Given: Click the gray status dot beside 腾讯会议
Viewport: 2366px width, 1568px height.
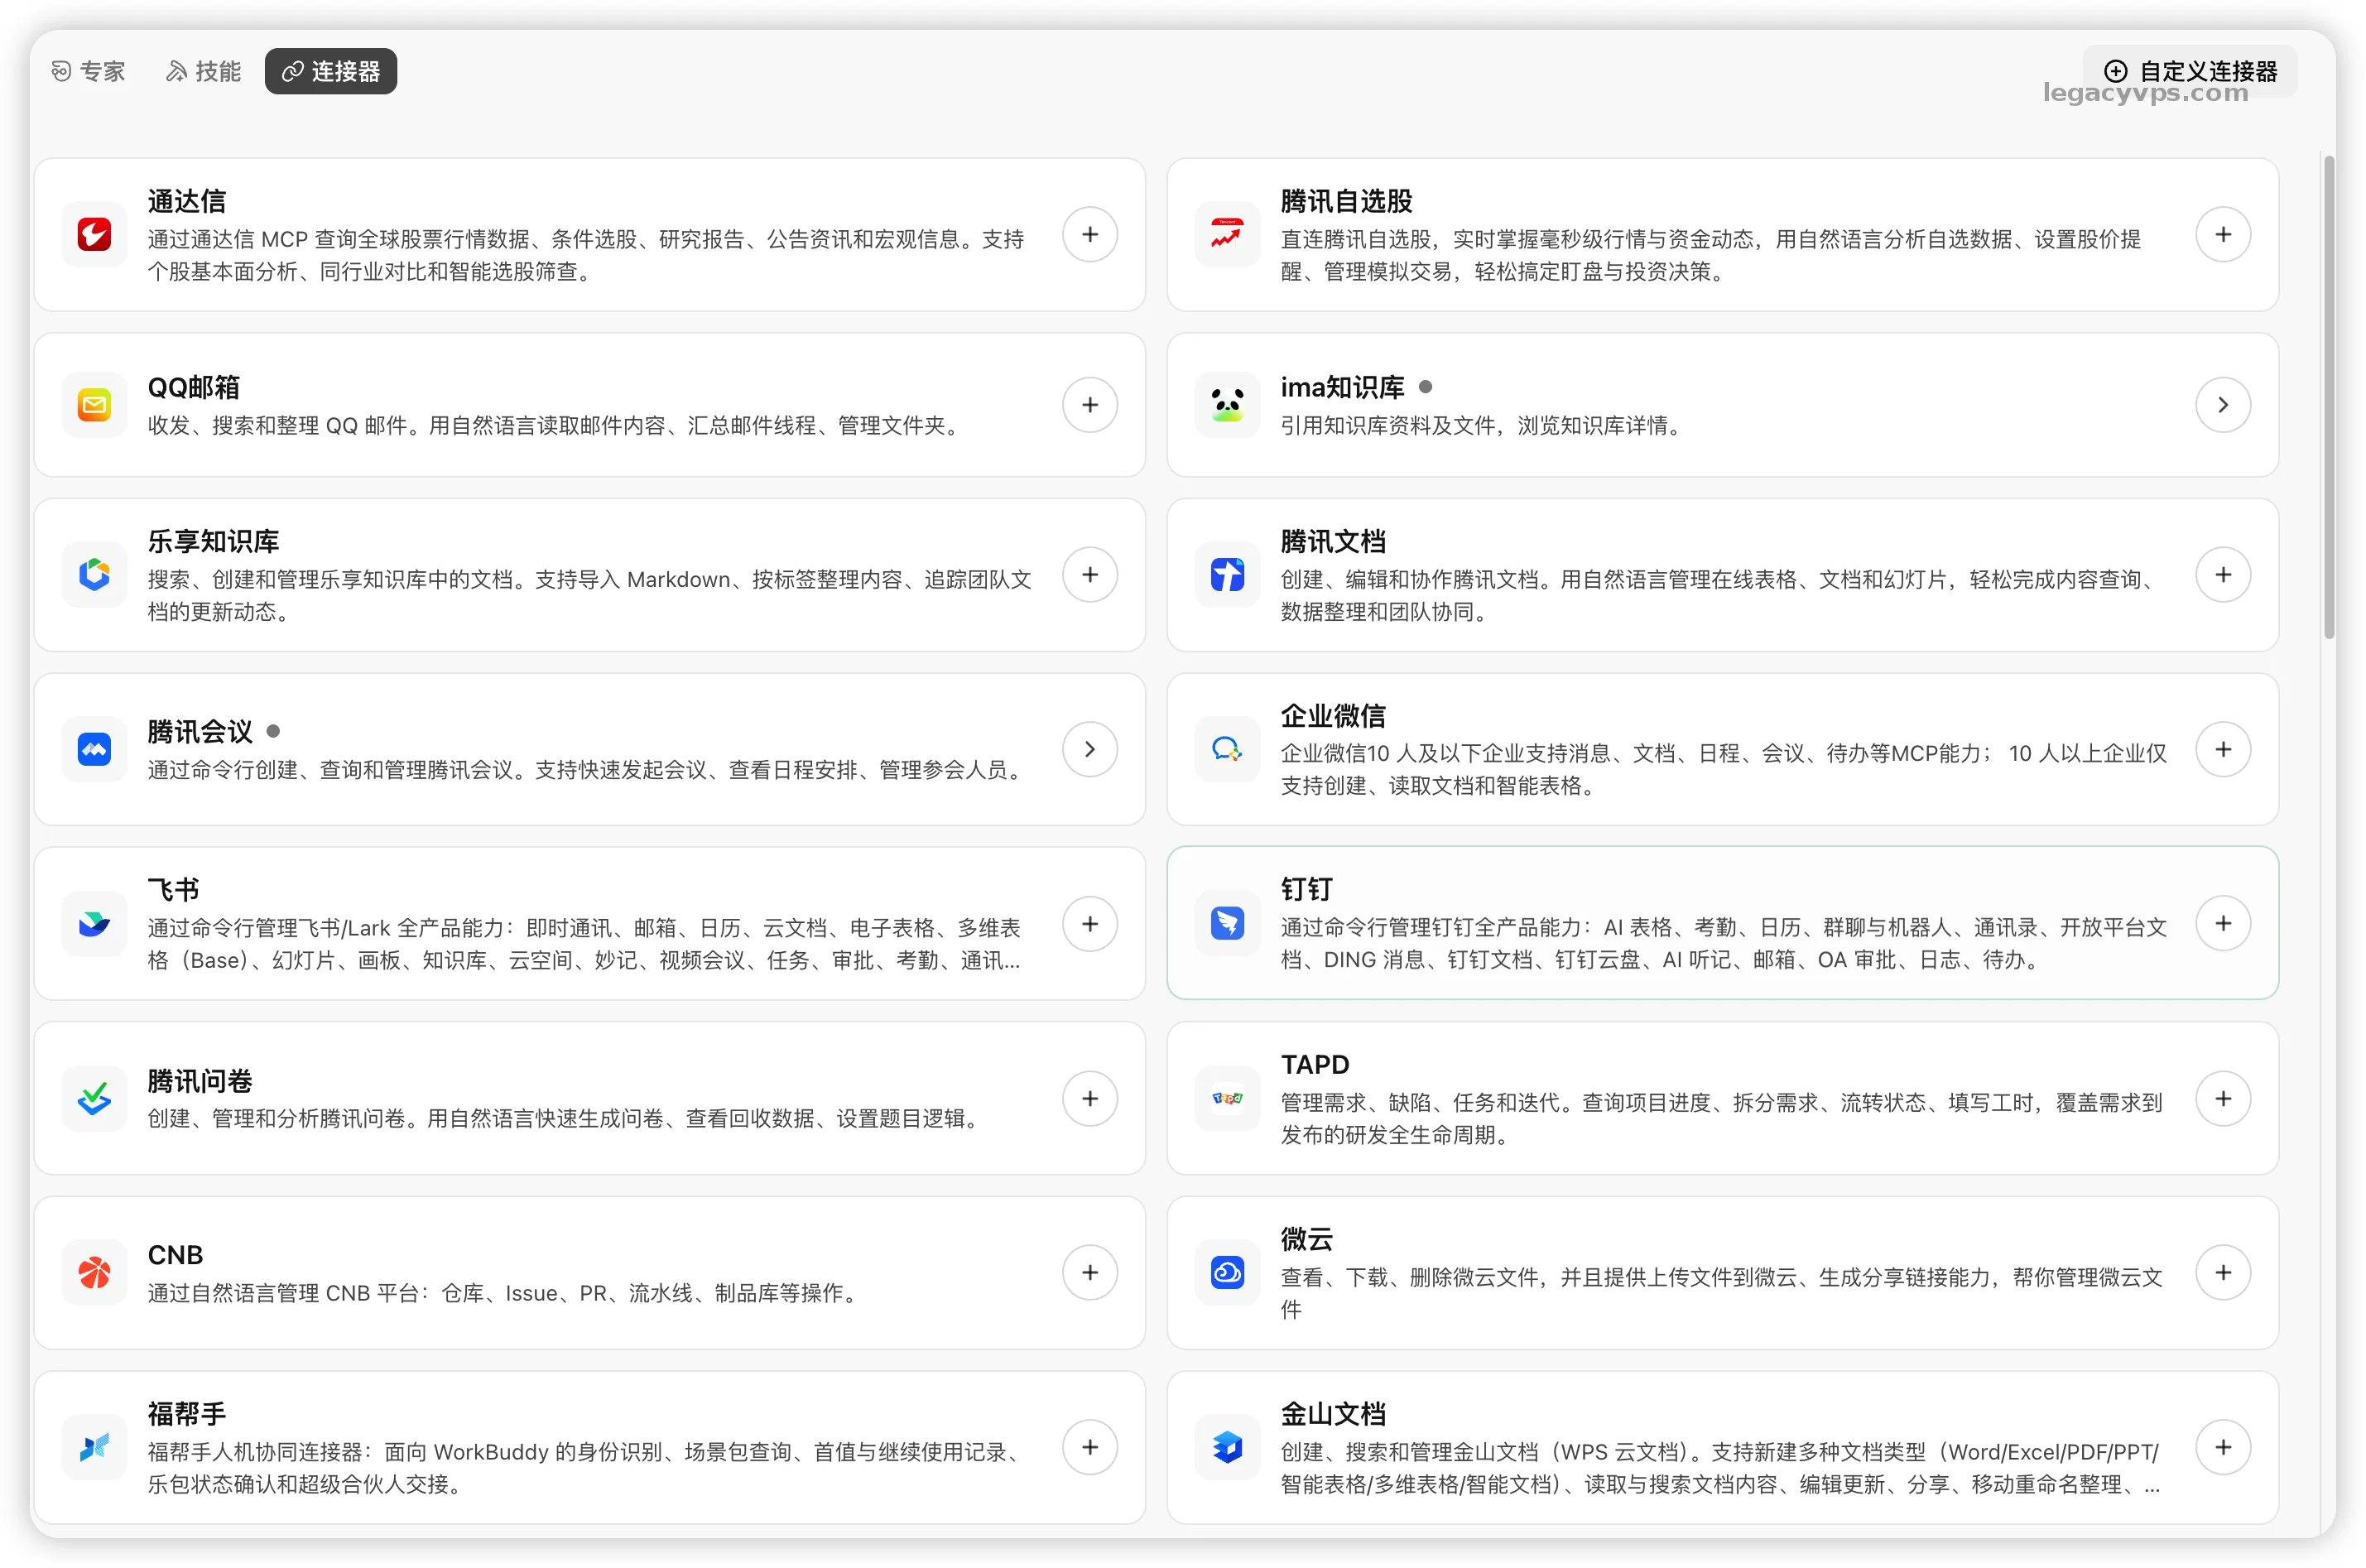Looking at the screenshot, I should [273, 731].
